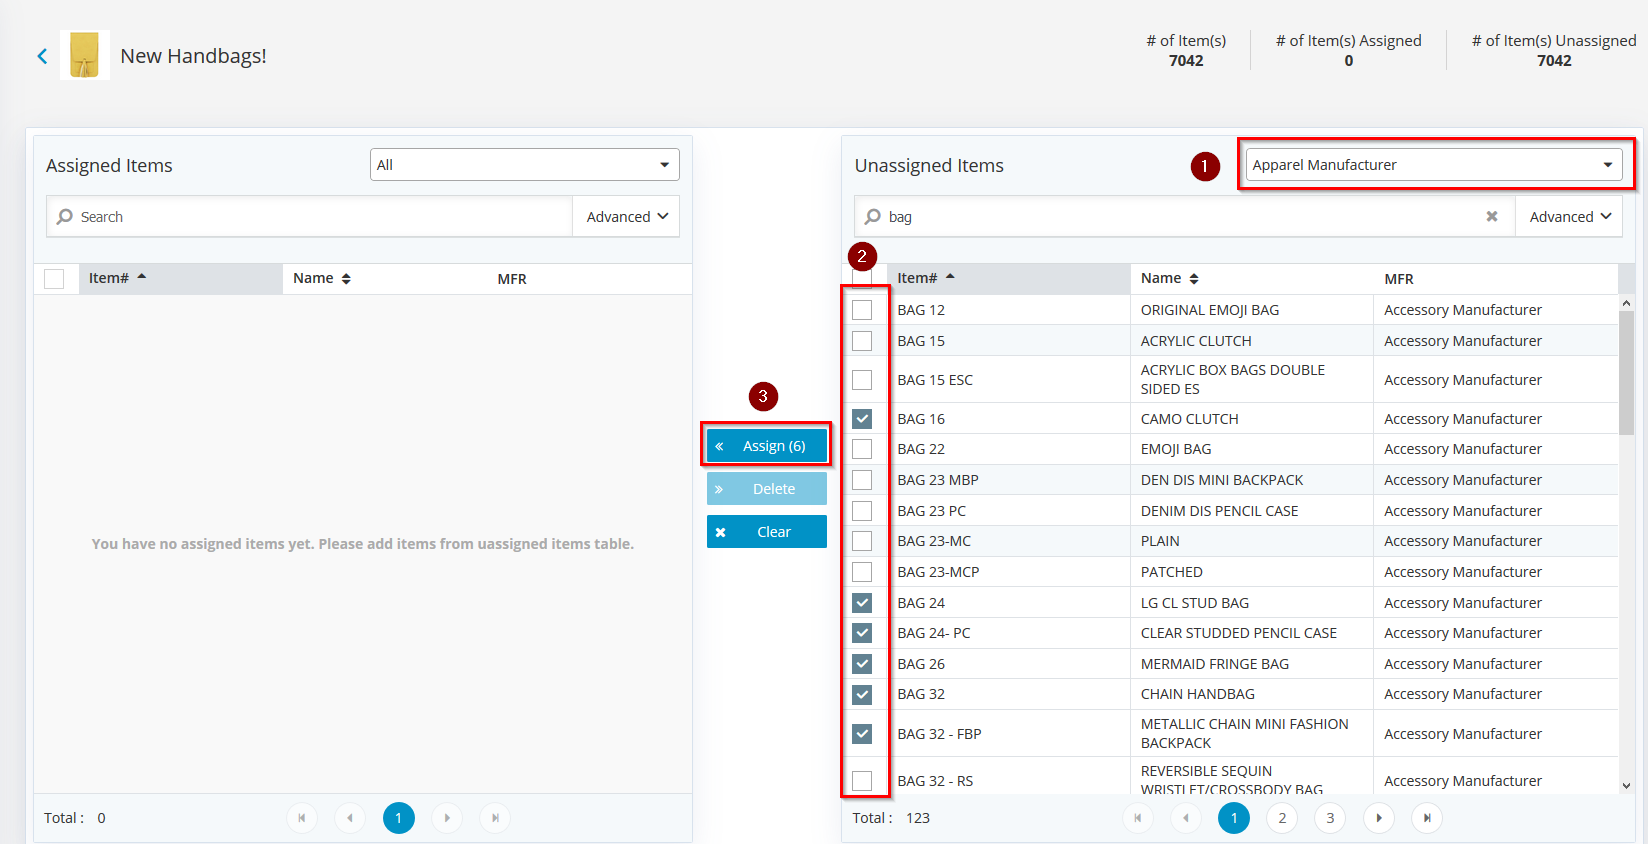Image resolution: width=1648 pixels, height=844 pixels.
Task: Check the BAG 23 MBP row checkbox
Action: point(862,480)
